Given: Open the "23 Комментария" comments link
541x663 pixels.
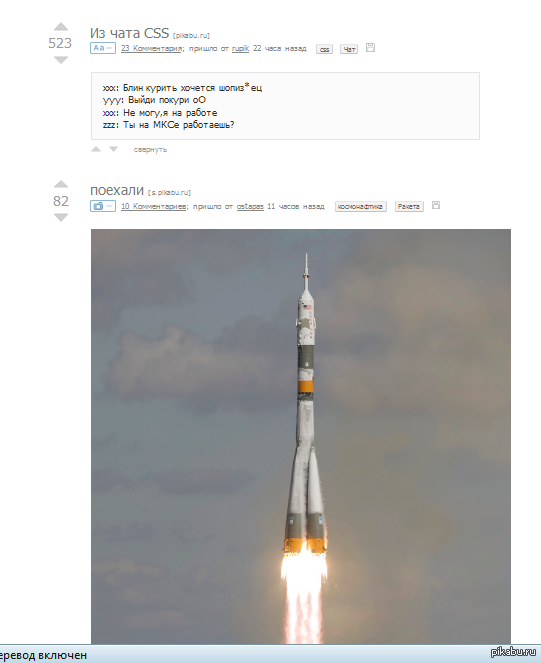Looking at the screenshot, I should click(x=151, y=48).
